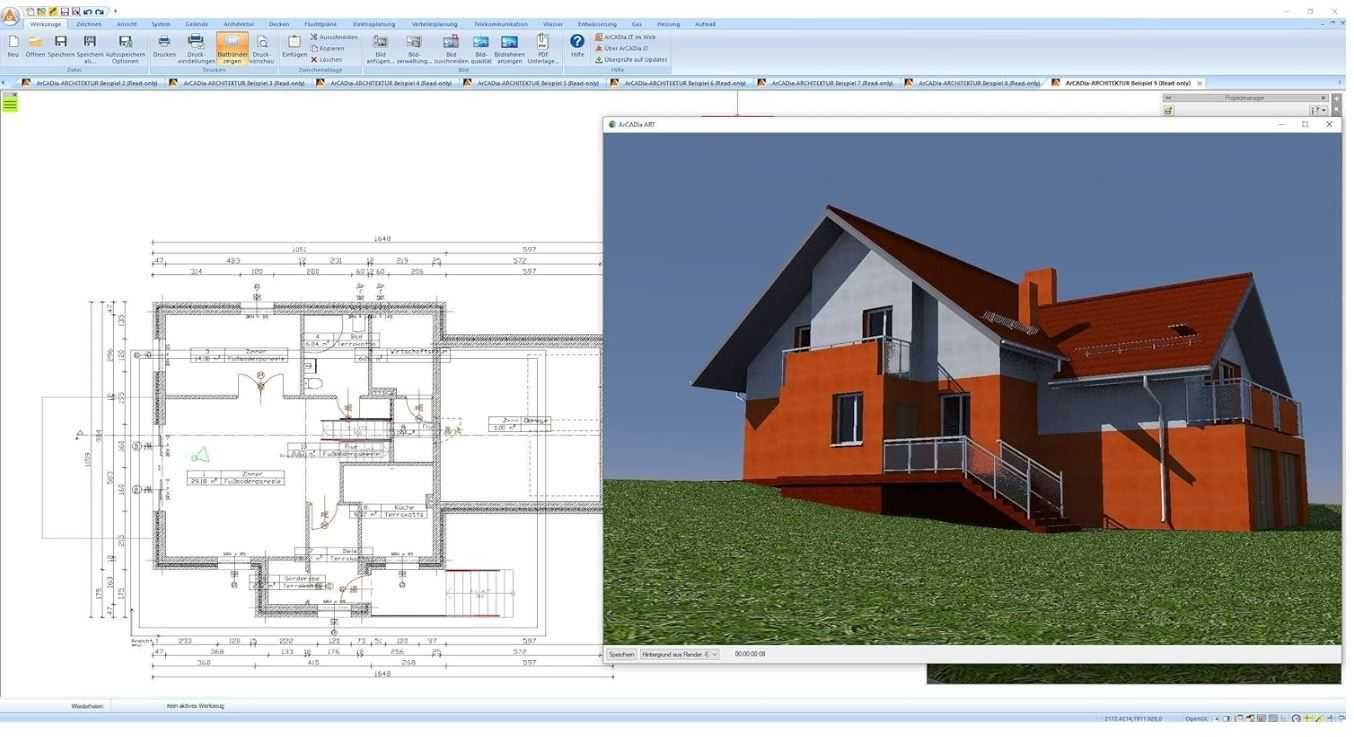Click Bild einfügen in the ribbon
Screen dimensions: 1354x737
[x=380, y=50]
